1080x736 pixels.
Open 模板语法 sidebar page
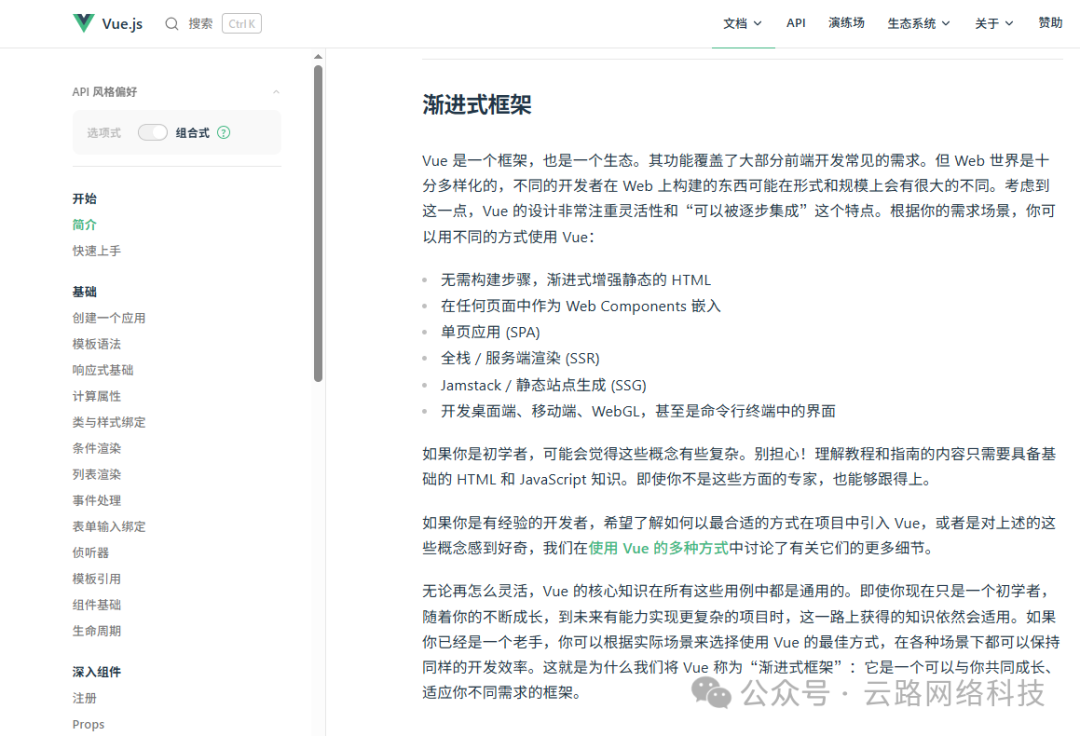click(x=96, y=344)
